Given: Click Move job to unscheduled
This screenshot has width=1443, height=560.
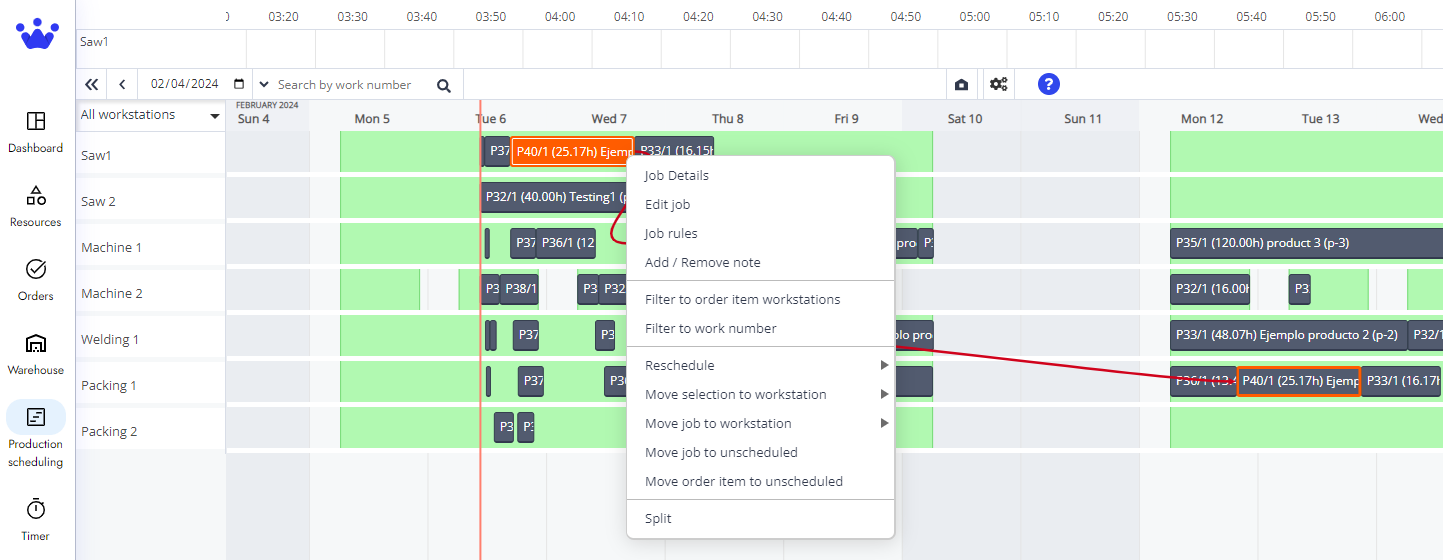Looking at the screenshot, I should coord(721,452).
